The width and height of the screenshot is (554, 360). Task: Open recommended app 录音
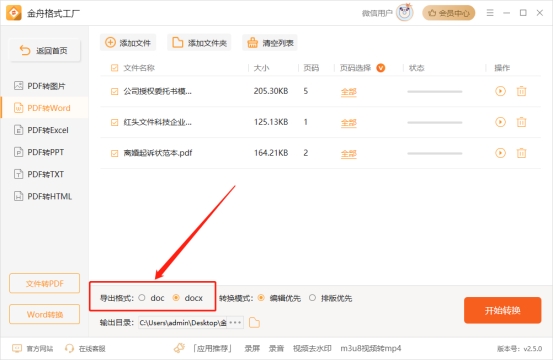coord(276,349)
